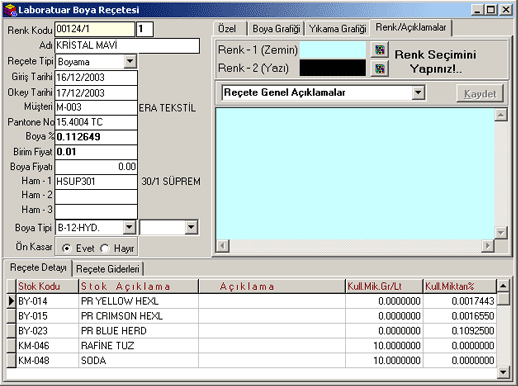
Task: Click the PR CRIMSON HEXL cell
Action: tap(139, 316)
